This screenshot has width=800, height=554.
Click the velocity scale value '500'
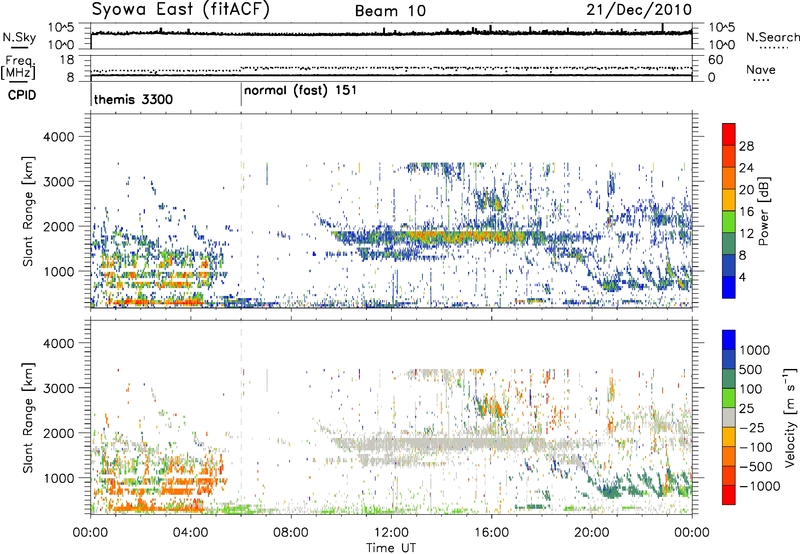coord(751,370)
